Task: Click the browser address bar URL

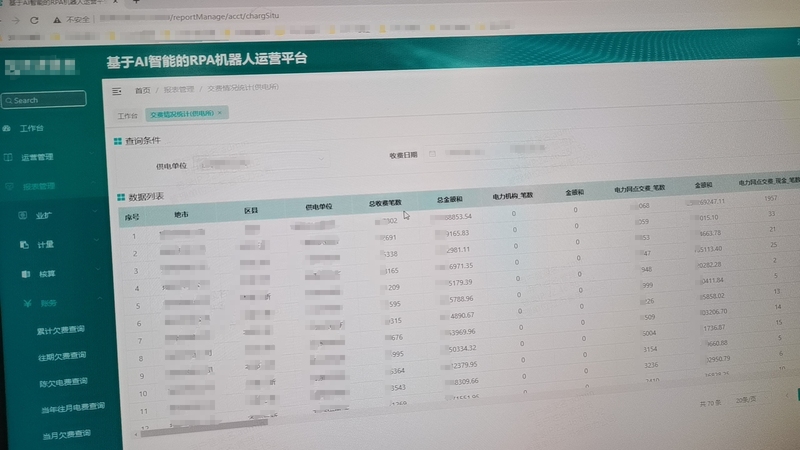Action: point(189,17)
